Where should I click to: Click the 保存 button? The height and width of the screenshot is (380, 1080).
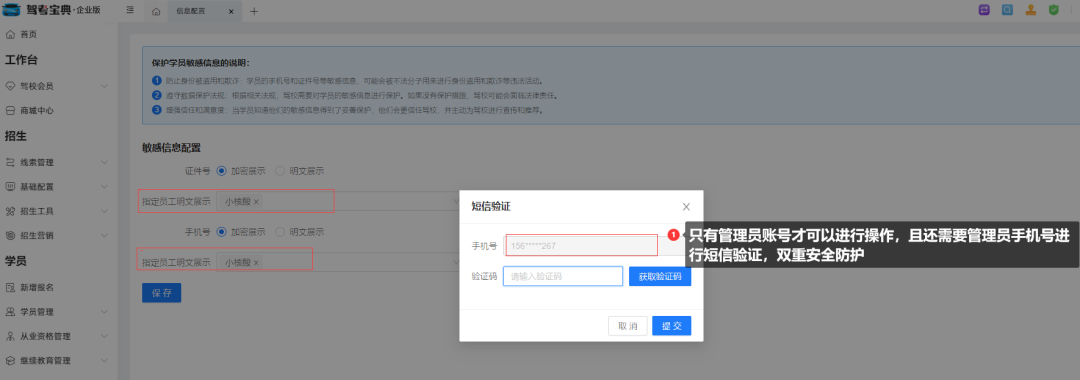161,293
